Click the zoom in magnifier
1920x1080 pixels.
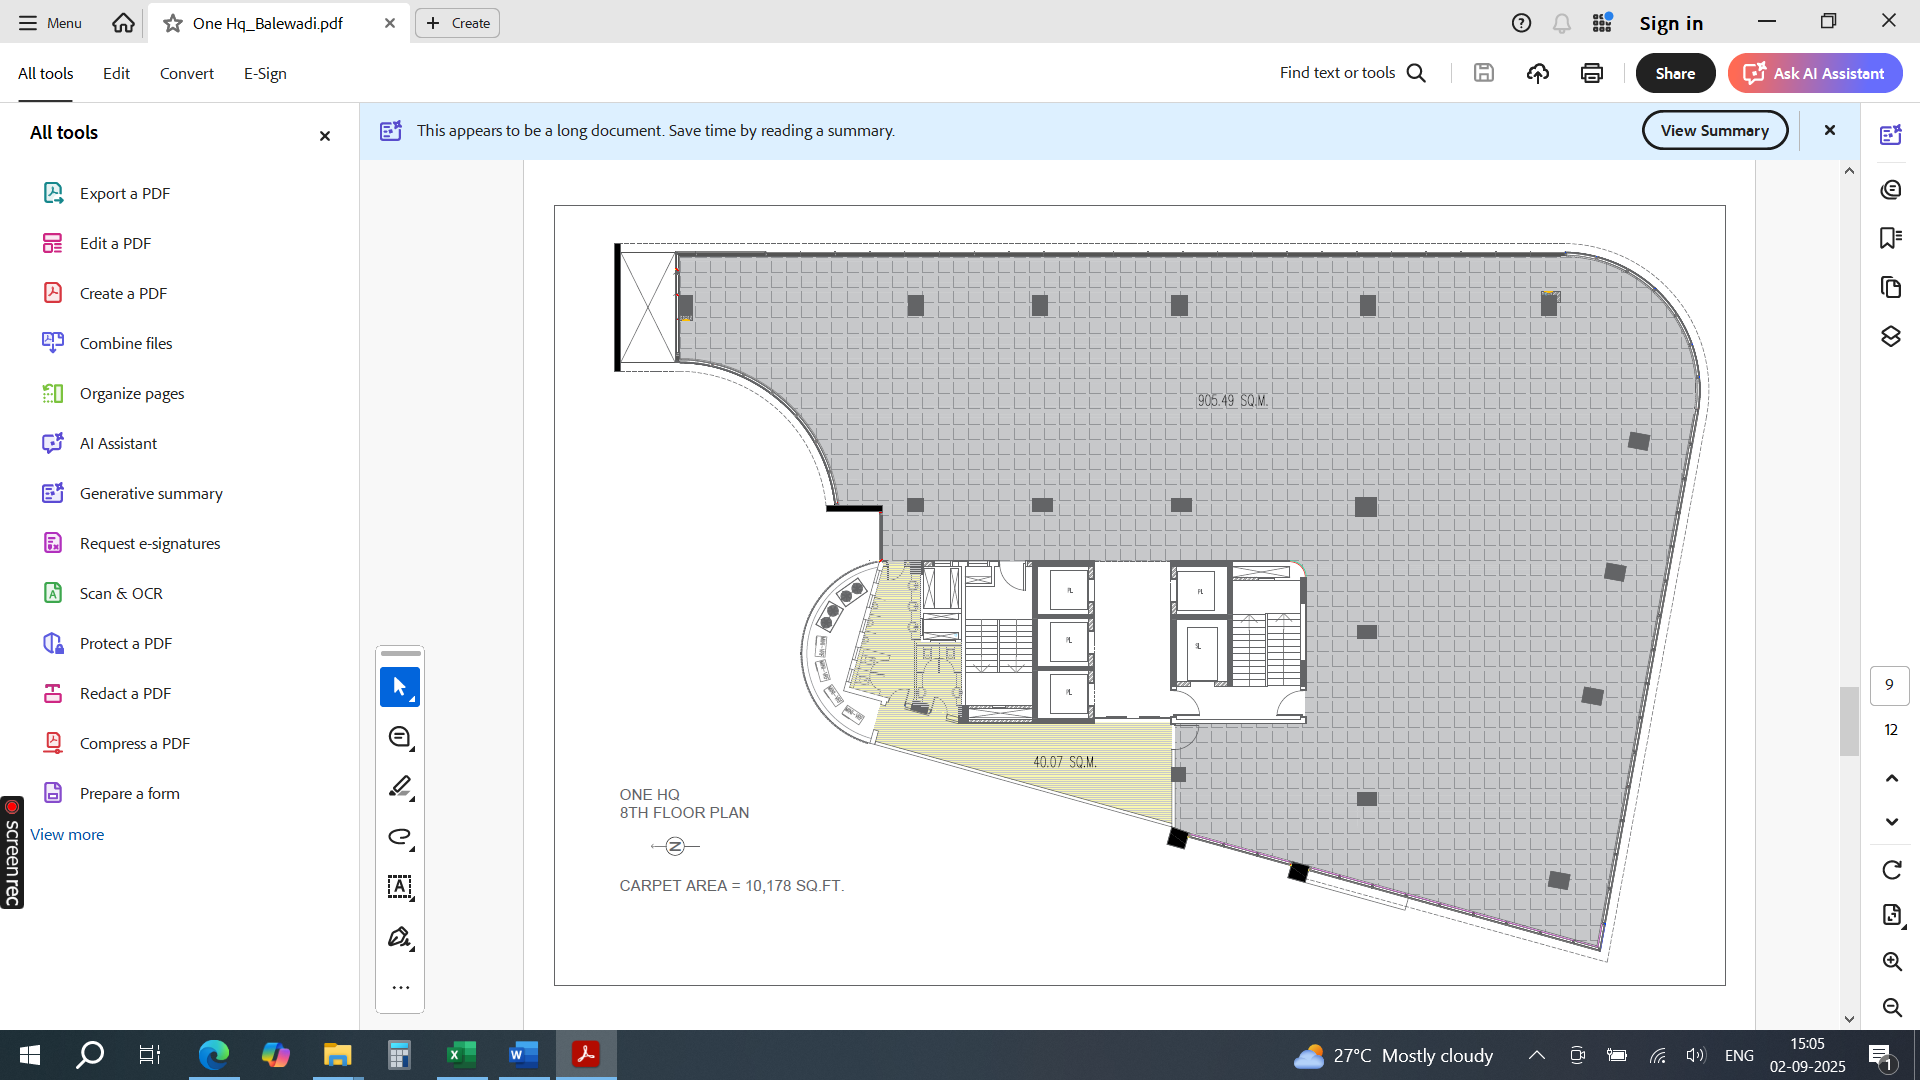pos(1891,962)
